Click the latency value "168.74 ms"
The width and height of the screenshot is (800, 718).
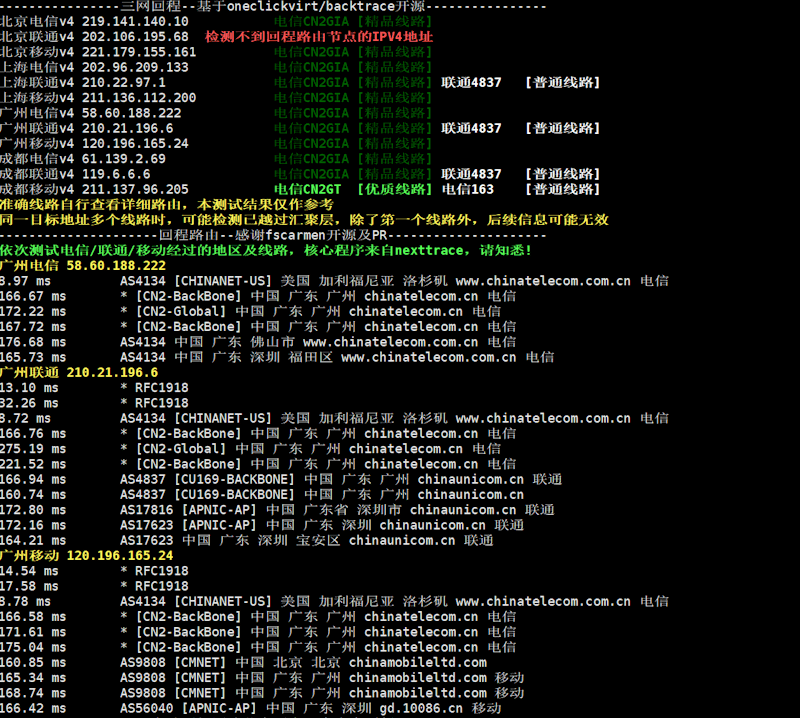coord(33,694)
